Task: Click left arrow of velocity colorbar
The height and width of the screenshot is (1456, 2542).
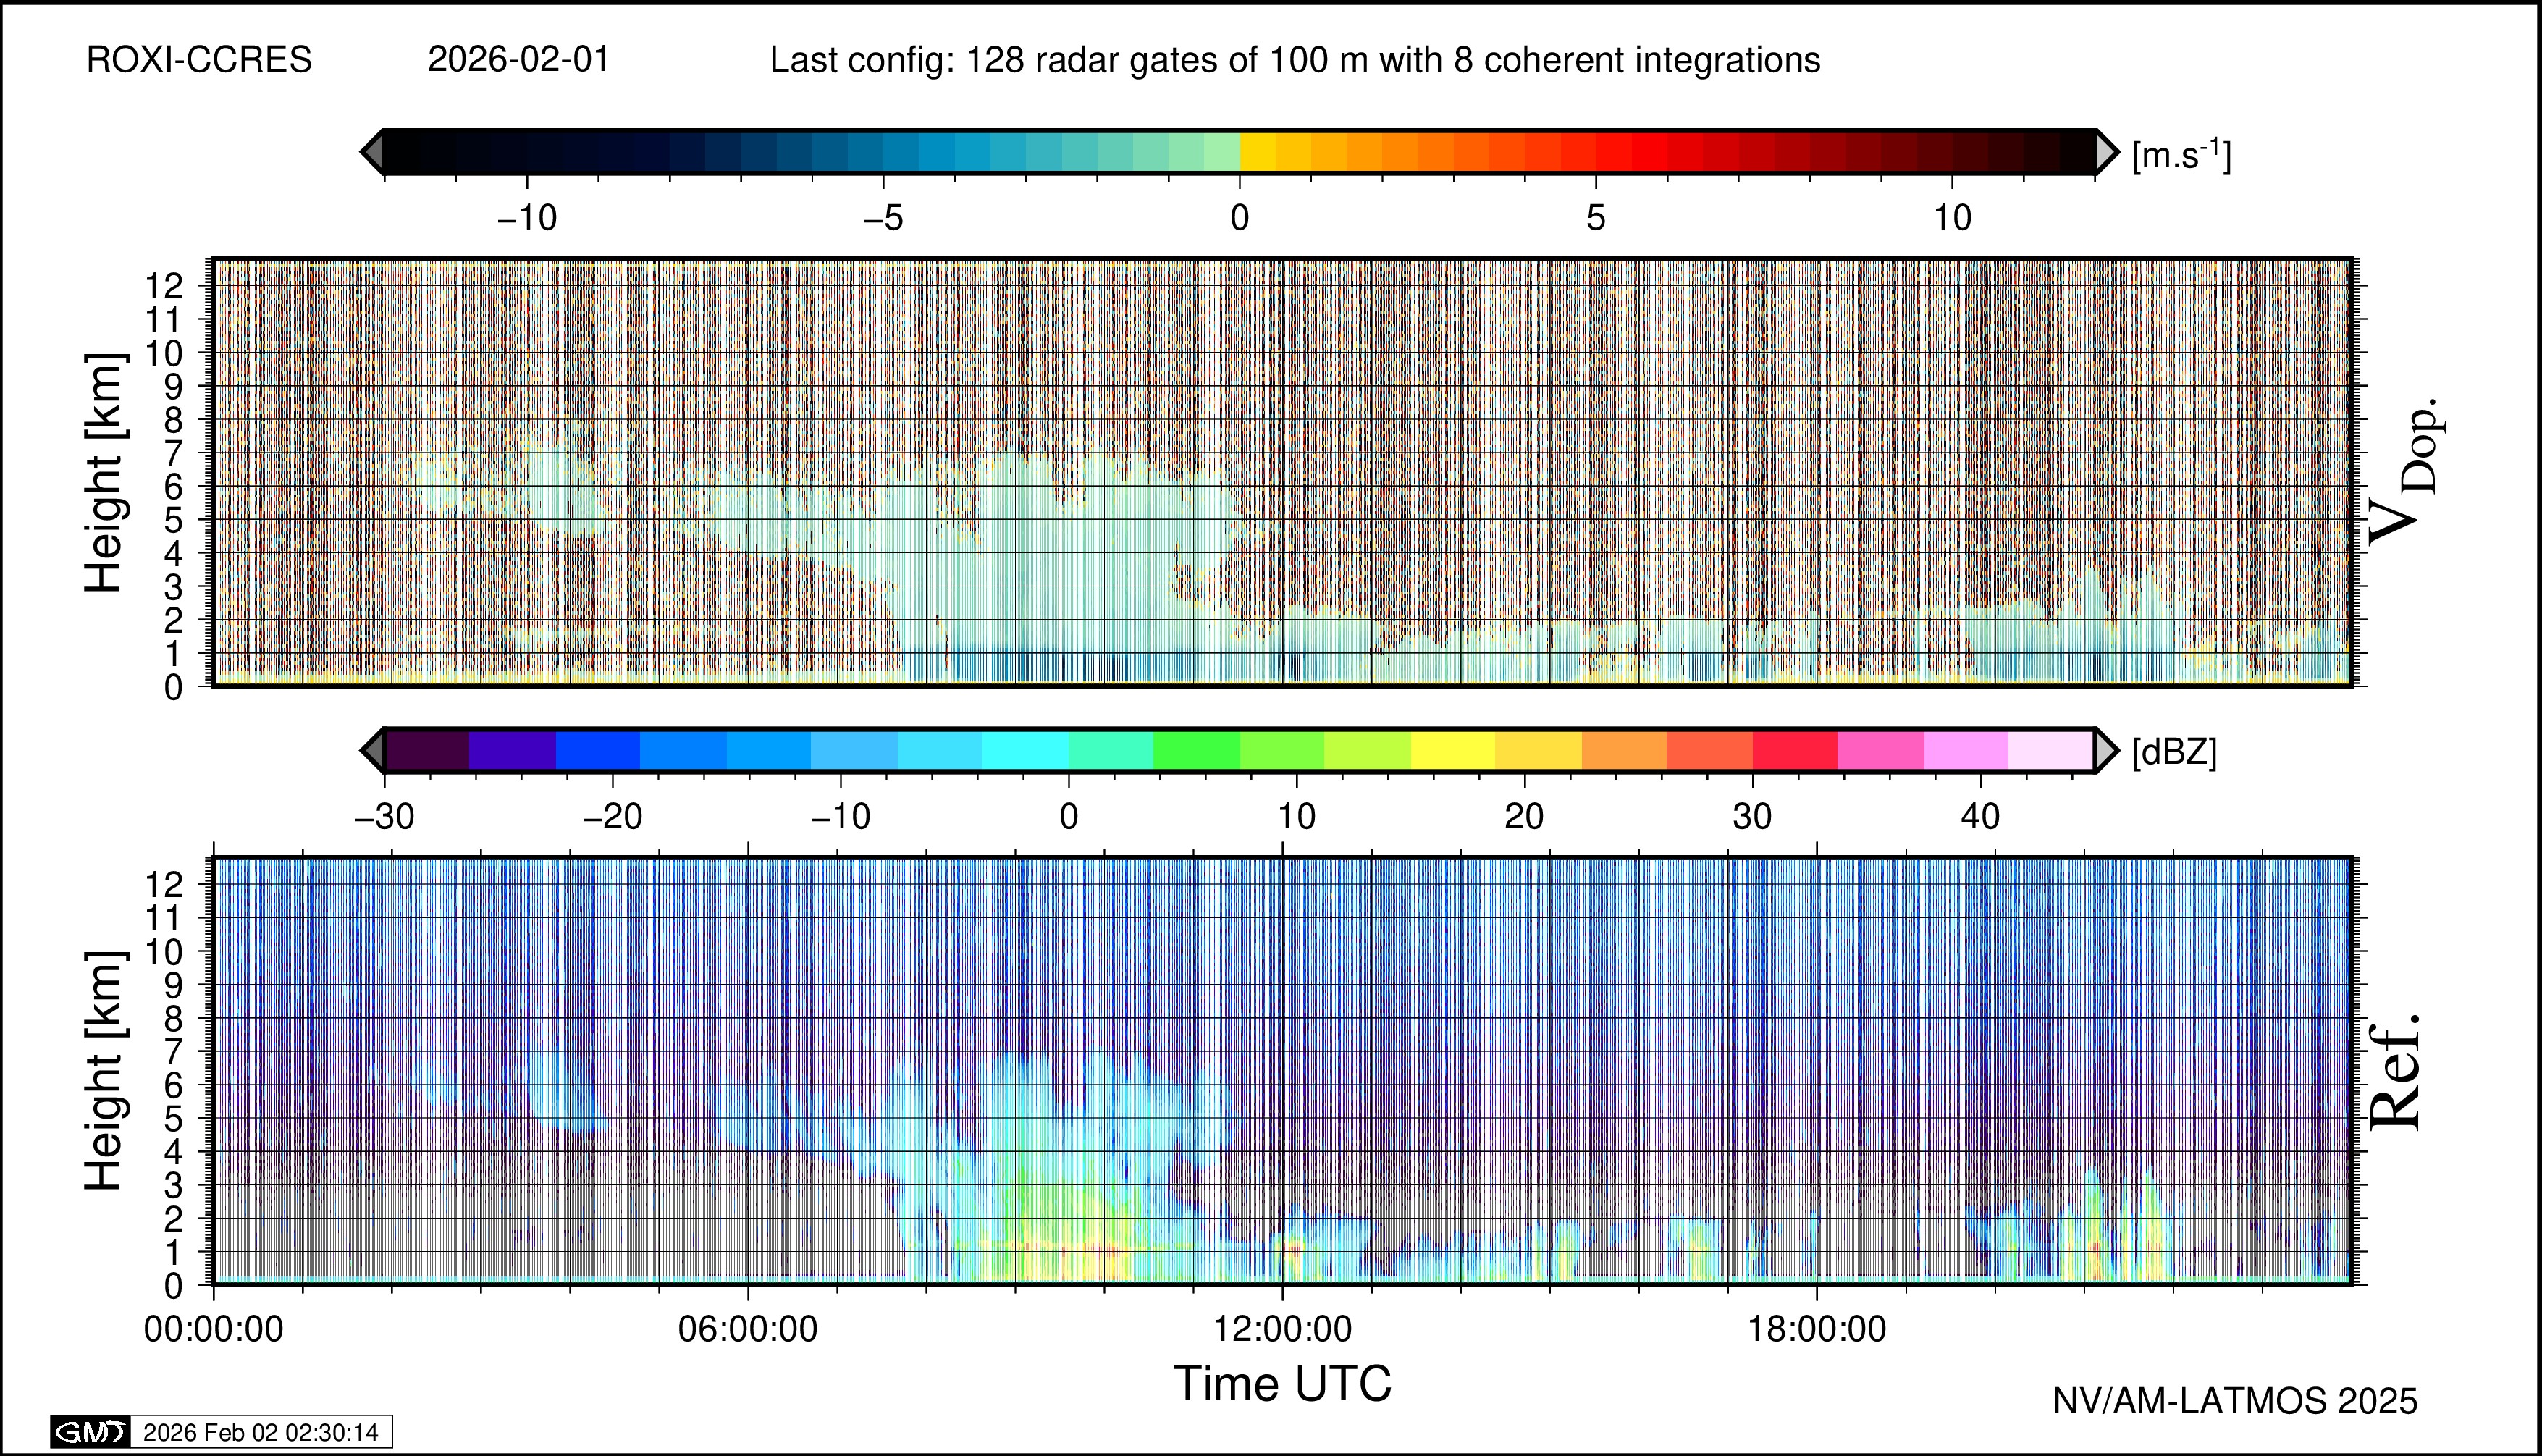Action: click(372, 152)
